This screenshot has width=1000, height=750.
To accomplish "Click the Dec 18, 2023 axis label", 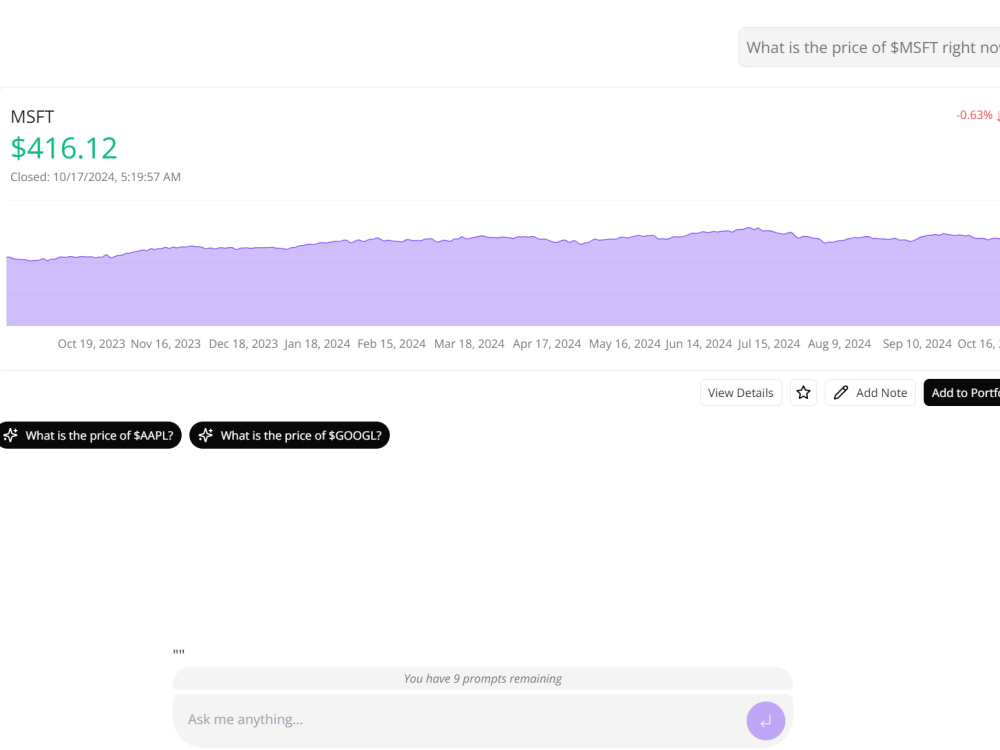I will [244, 344].
